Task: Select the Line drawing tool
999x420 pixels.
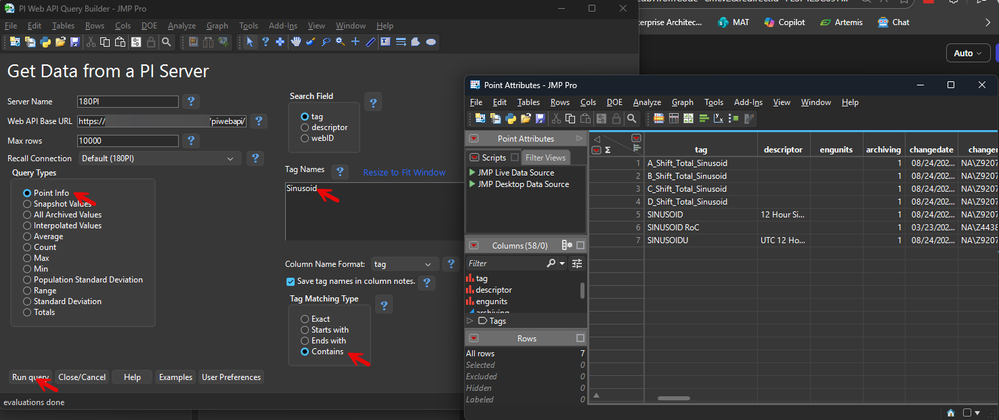Action: coord(370,42)
